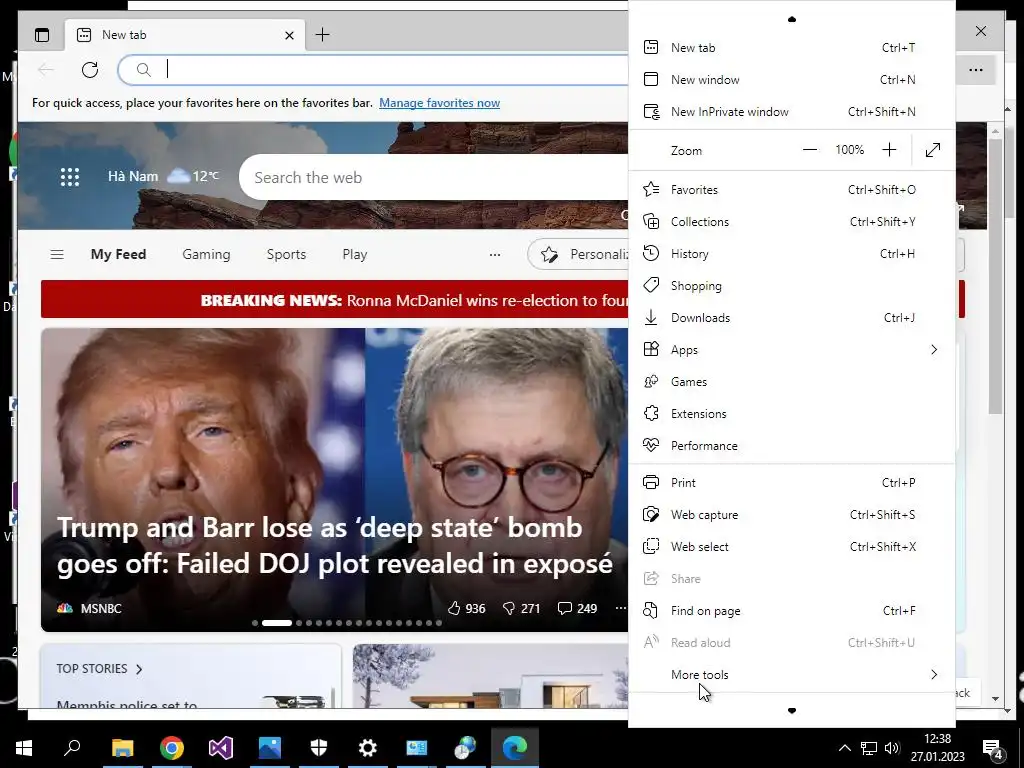
Task: Click the Web select icon
Action: coord(650,547)
